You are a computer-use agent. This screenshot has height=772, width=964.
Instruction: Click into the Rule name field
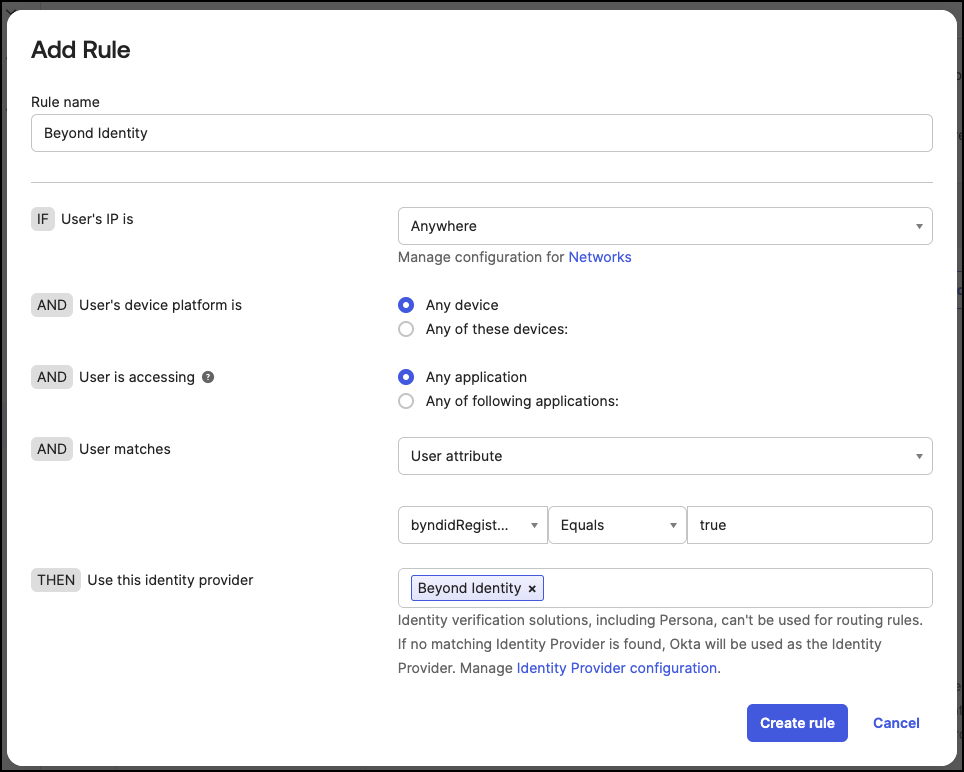click(481, 133)
